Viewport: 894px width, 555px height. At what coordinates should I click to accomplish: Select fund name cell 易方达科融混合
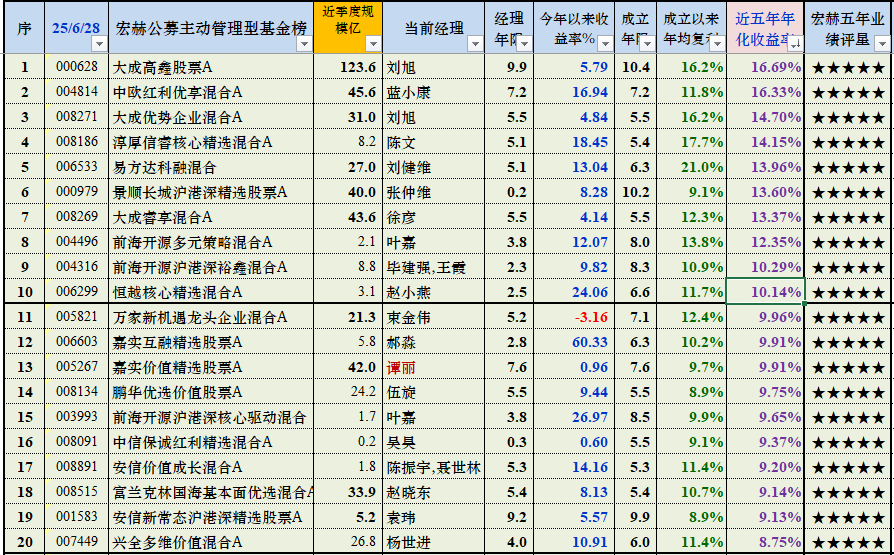click(x=211, y=167)
